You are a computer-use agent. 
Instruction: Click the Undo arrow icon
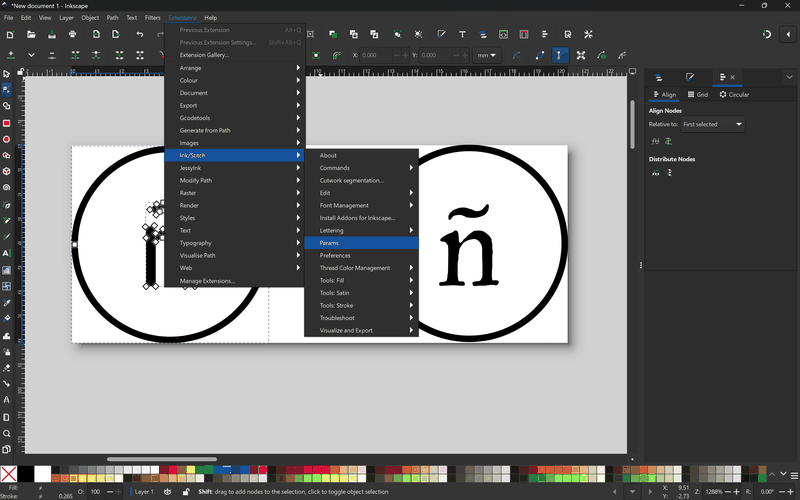[140, 34]
